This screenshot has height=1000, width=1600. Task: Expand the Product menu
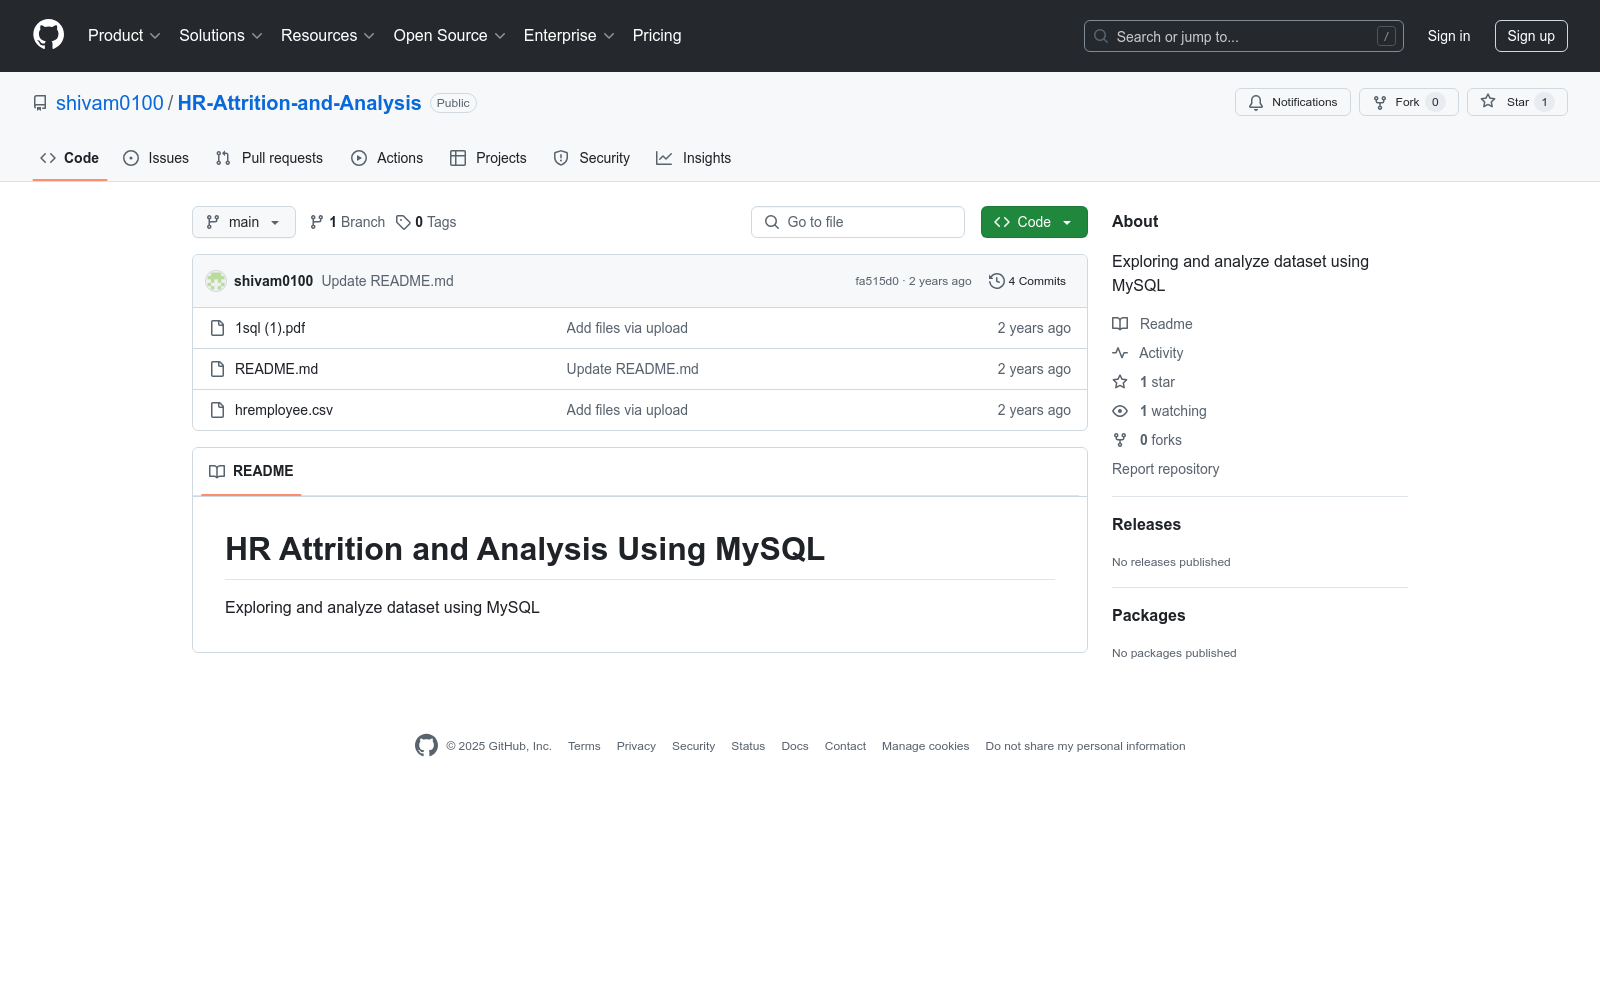pos(124,36)
